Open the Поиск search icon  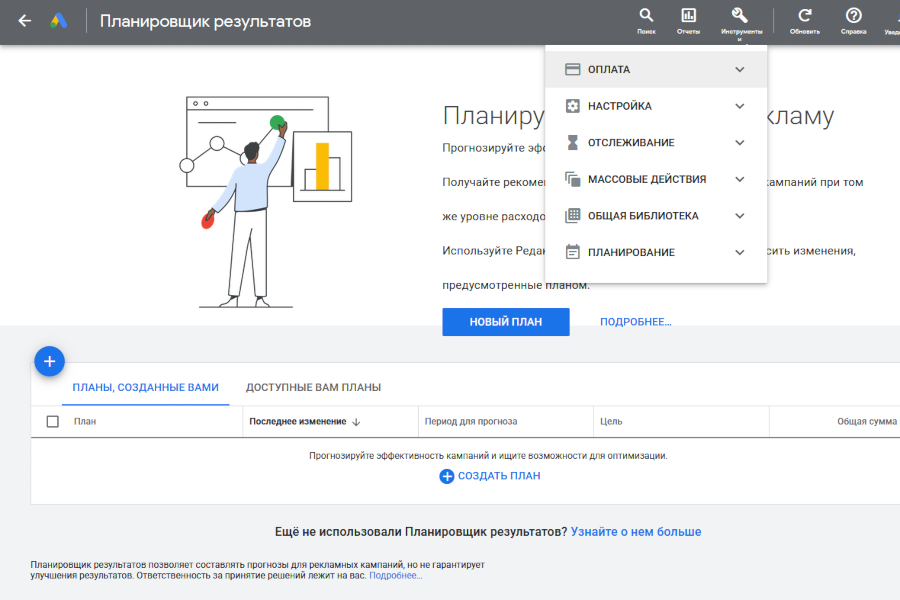pyautogui.click(x=646, y=16)
